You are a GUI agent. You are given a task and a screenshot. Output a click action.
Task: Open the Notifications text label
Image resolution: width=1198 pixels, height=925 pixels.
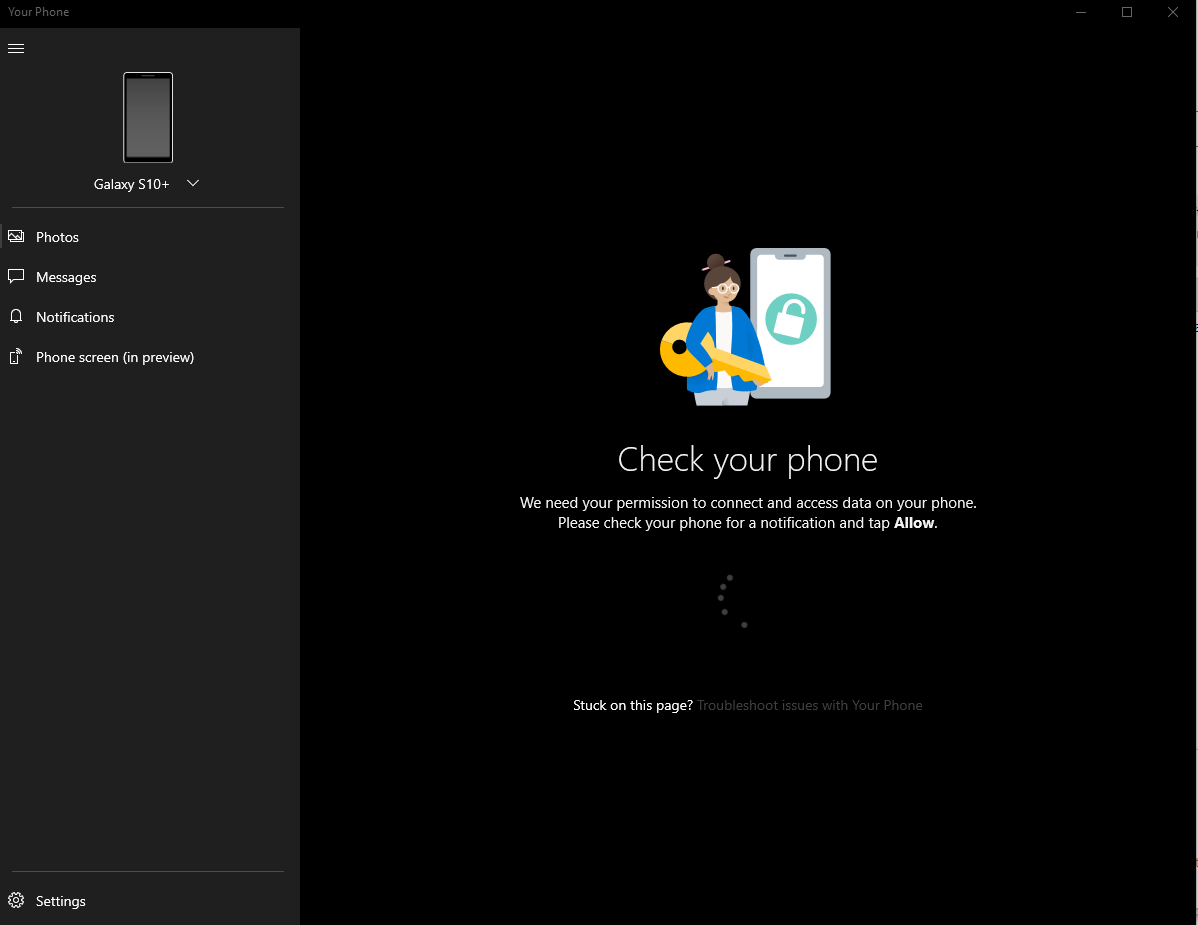pyautogui.click(x=75, y=317)
